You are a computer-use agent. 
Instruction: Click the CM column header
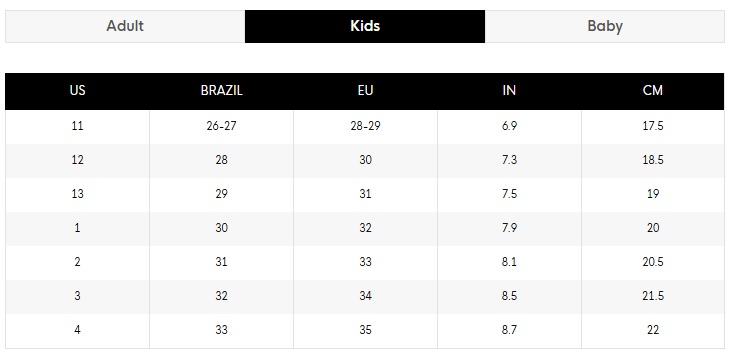[x=653, y=91]
